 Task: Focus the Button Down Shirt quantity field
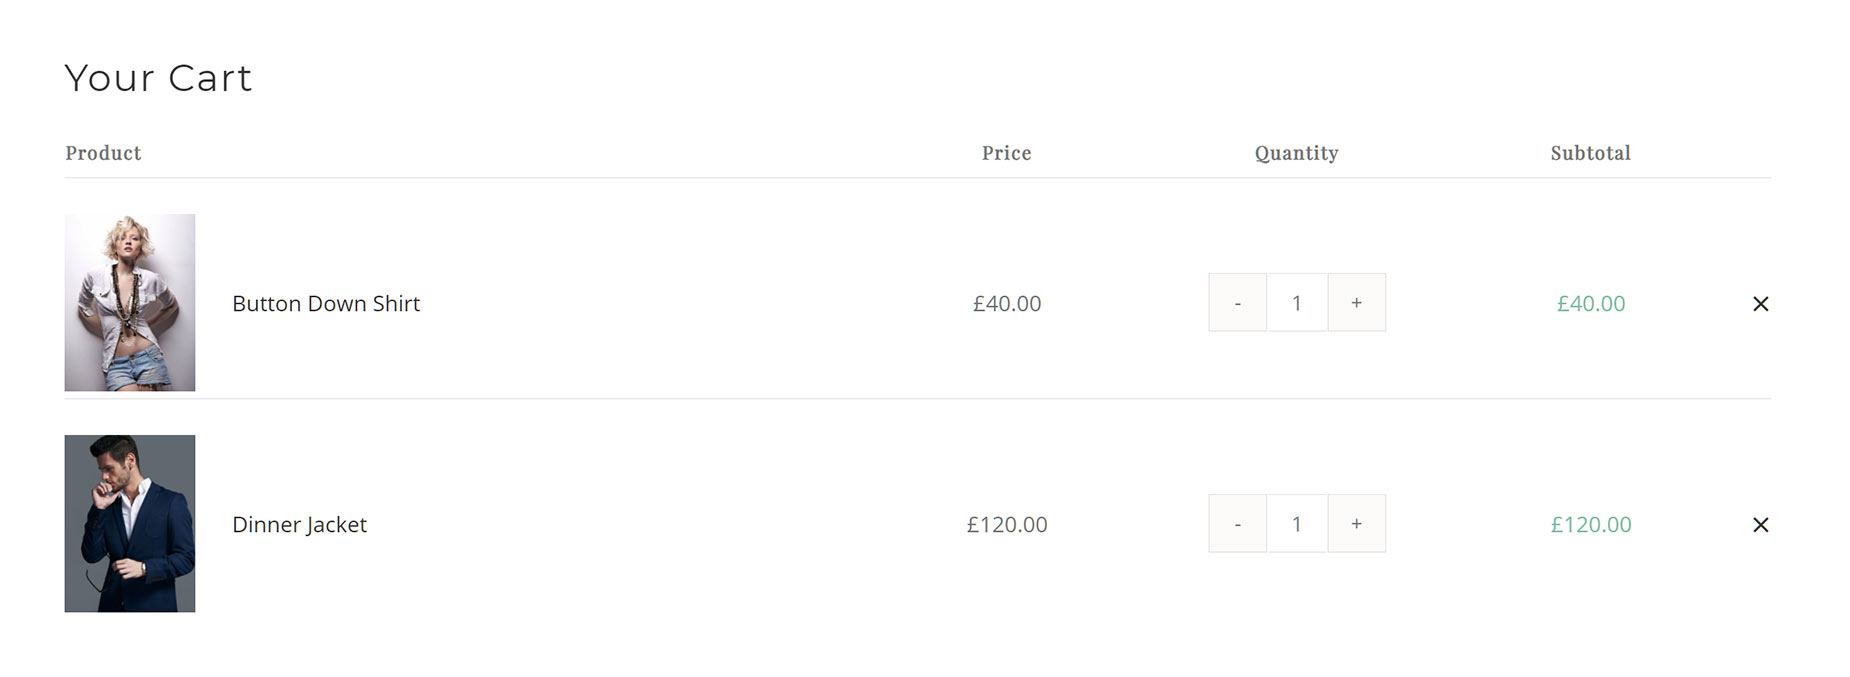coord(1297,302)
